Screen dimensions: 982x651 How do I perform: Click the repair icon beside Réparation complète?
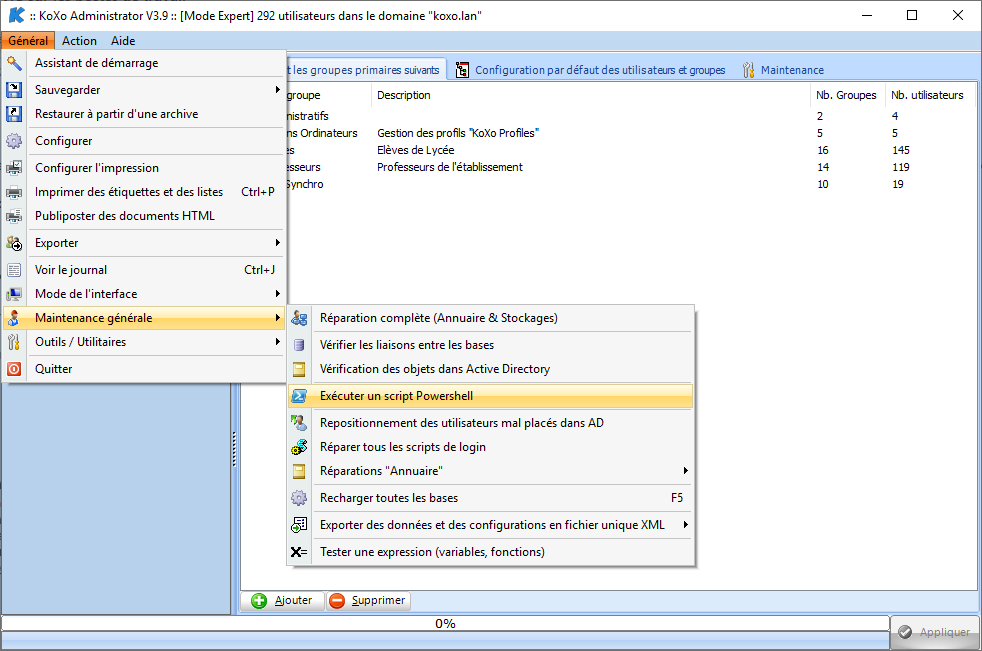pyautogui.click(x=299, y=318)
